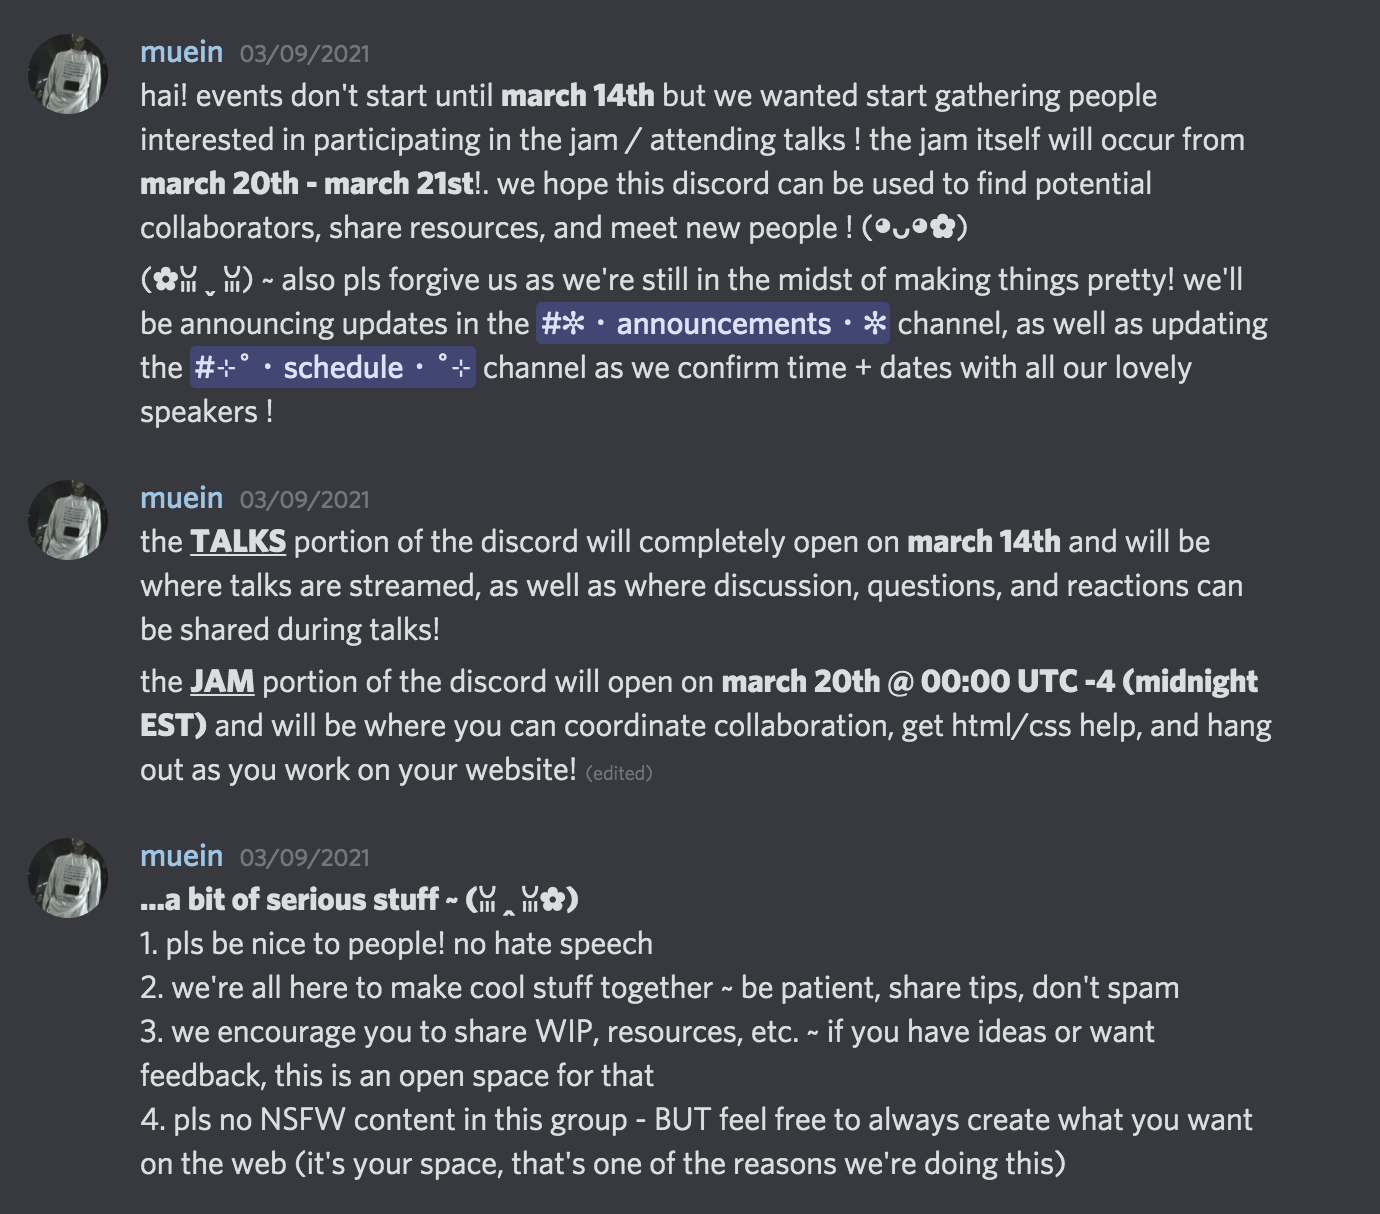Click the bold "march 20th - march 21st" text

(x=307, y=184)
